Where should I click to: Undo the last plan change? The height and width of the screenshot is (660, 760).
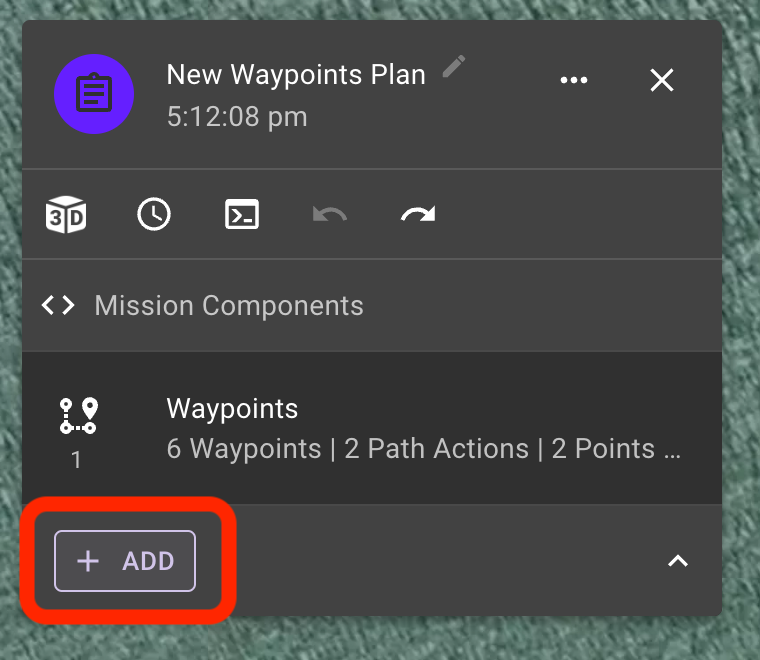(330, 214)
